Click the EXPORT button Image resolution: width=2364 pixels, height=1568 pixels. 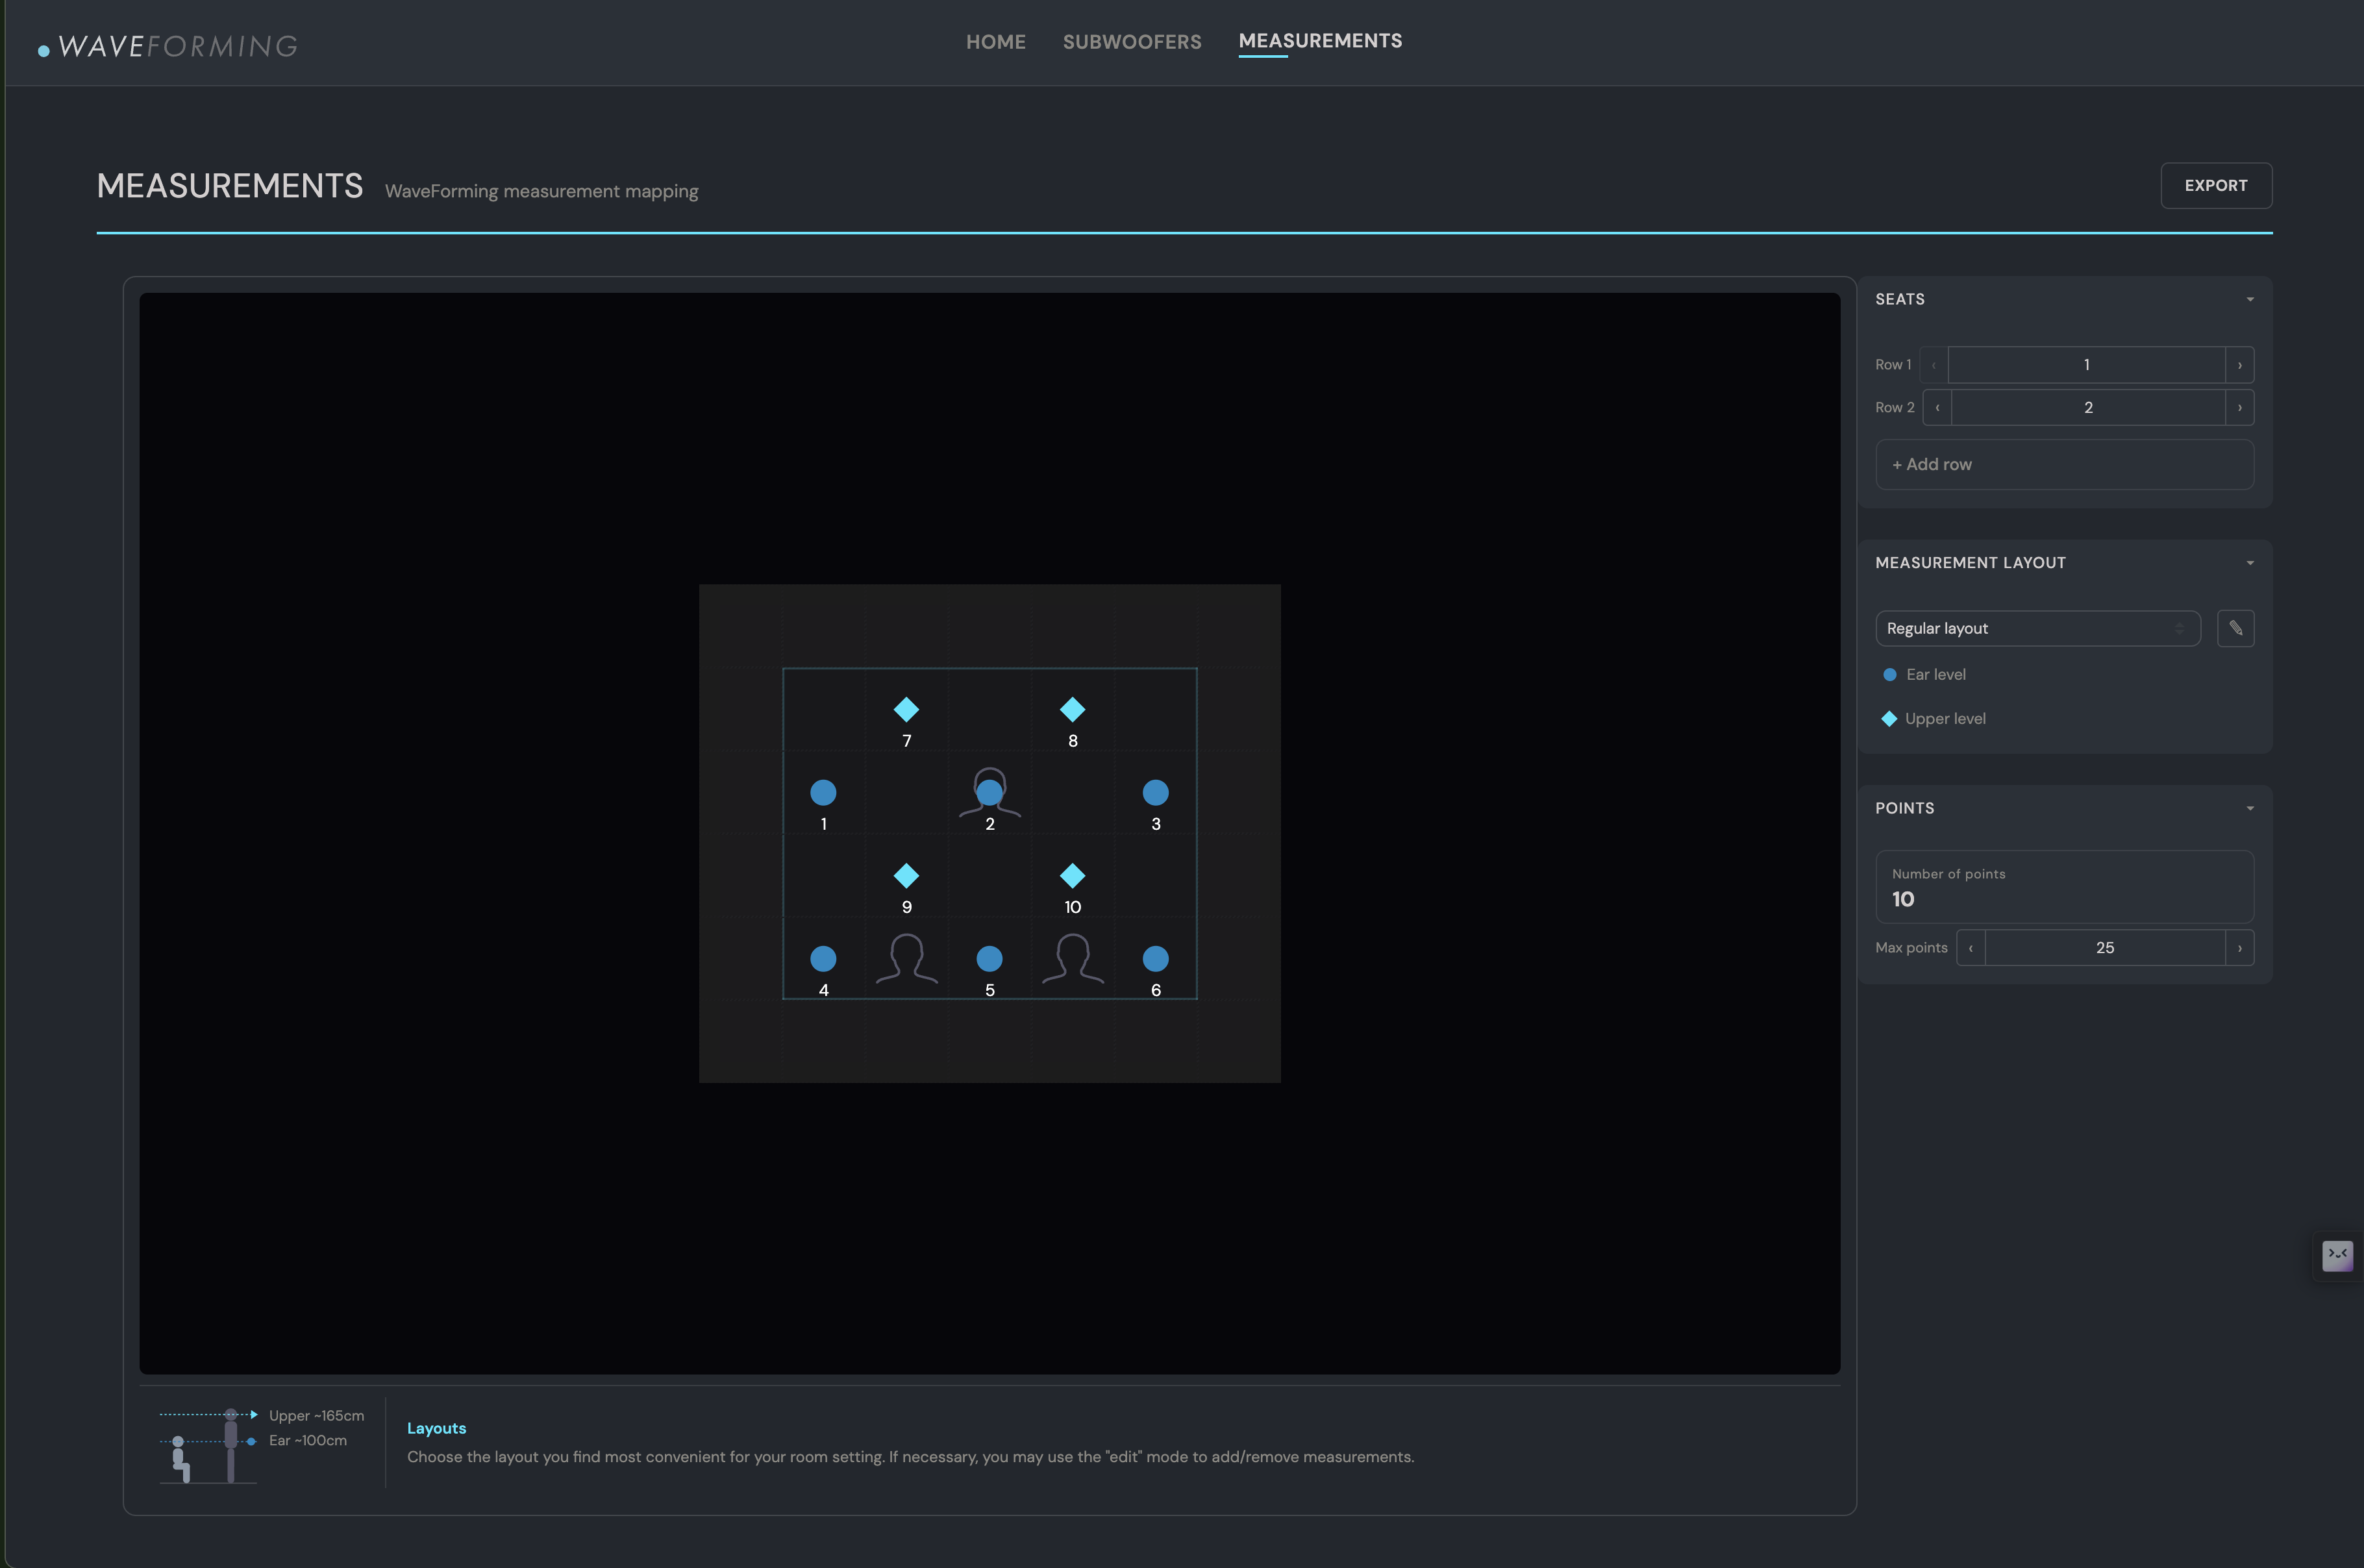pos(2216,186)
